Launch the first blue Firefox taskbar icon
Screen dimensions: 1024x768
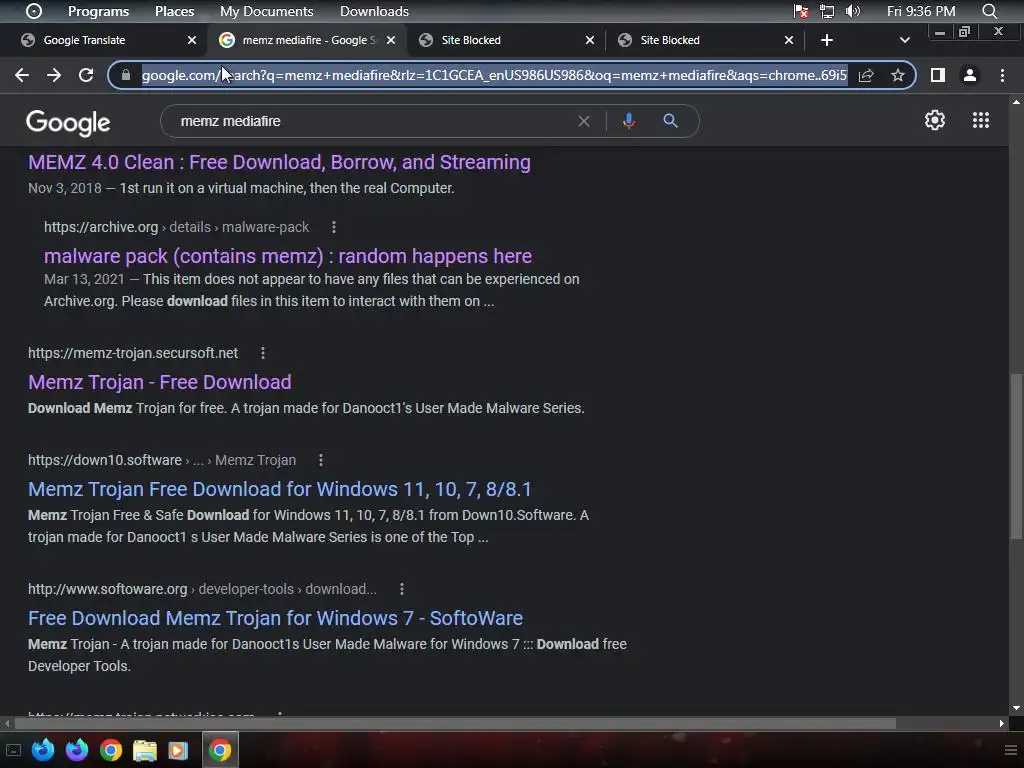[43, 750]
